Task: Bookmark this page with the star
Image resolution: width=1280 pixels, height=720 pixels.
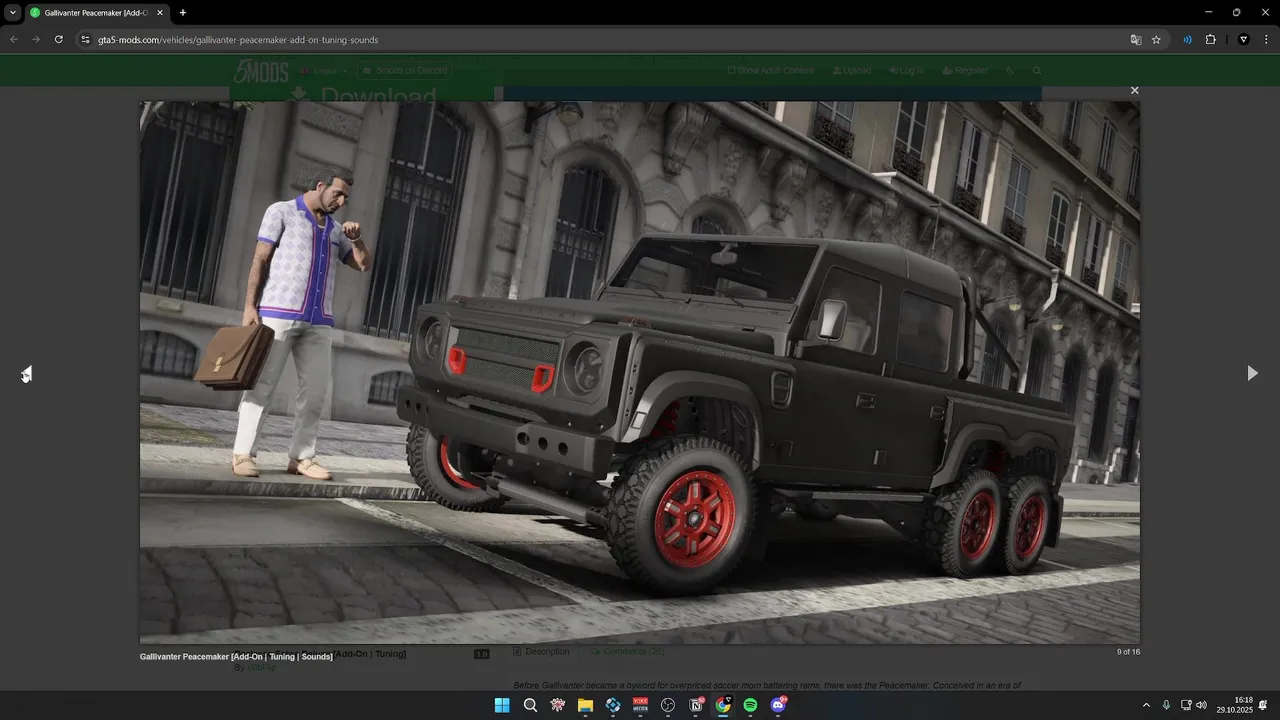Action: pos(1156,40)
